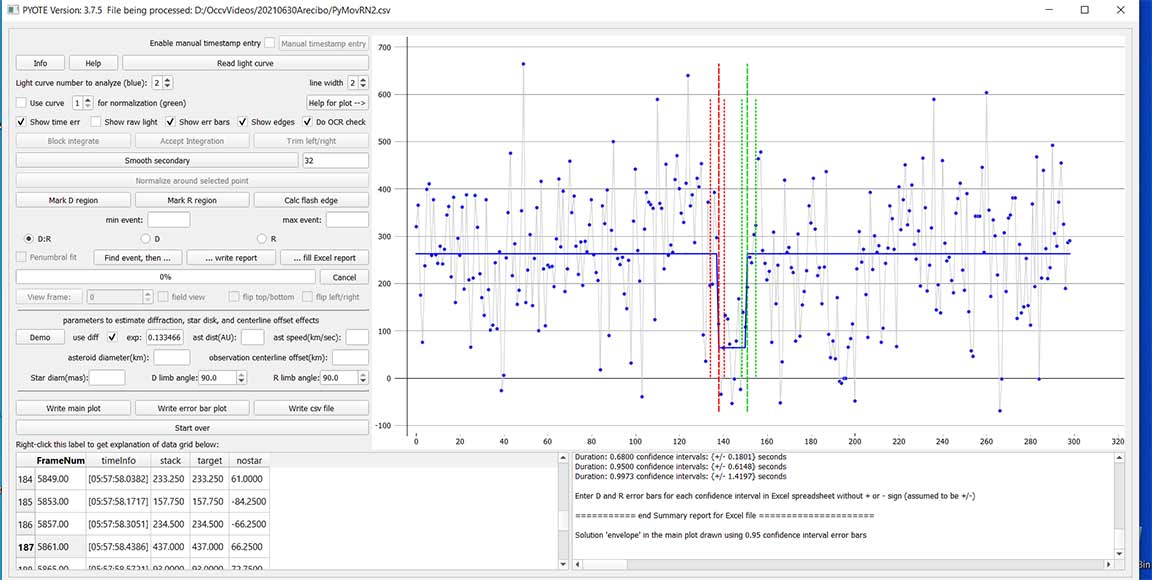Click the ... write report button

[x=231, y=258]
